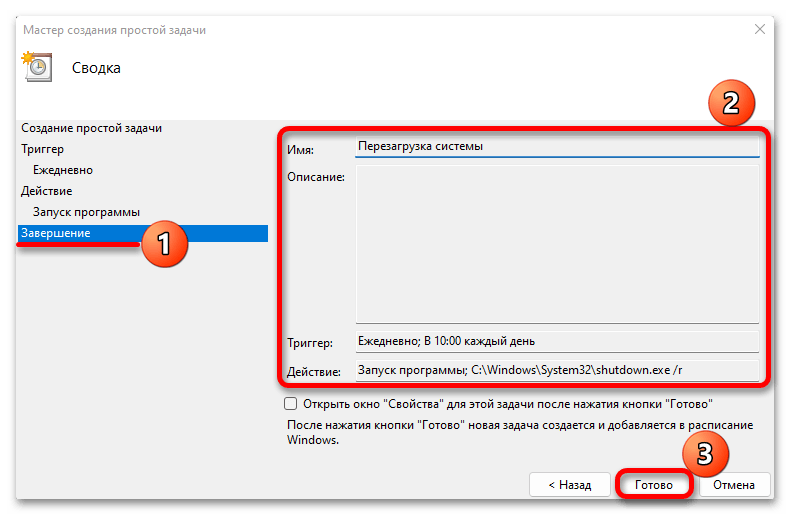Click the Готово button
Image resolution: width=790 pixels, height=515 pixels.
pyautogui.click(x=653, y=484)
